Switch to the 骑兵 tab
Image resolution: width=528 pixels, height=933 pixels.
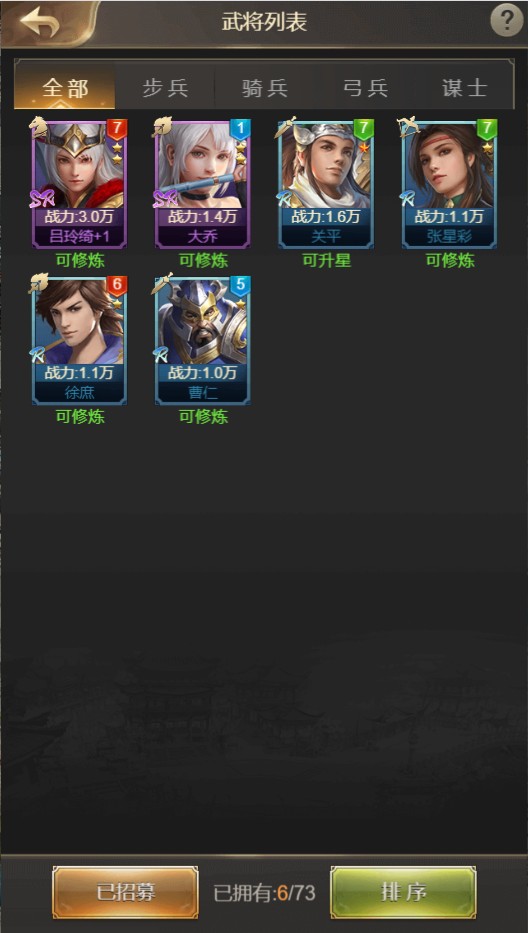265,87
